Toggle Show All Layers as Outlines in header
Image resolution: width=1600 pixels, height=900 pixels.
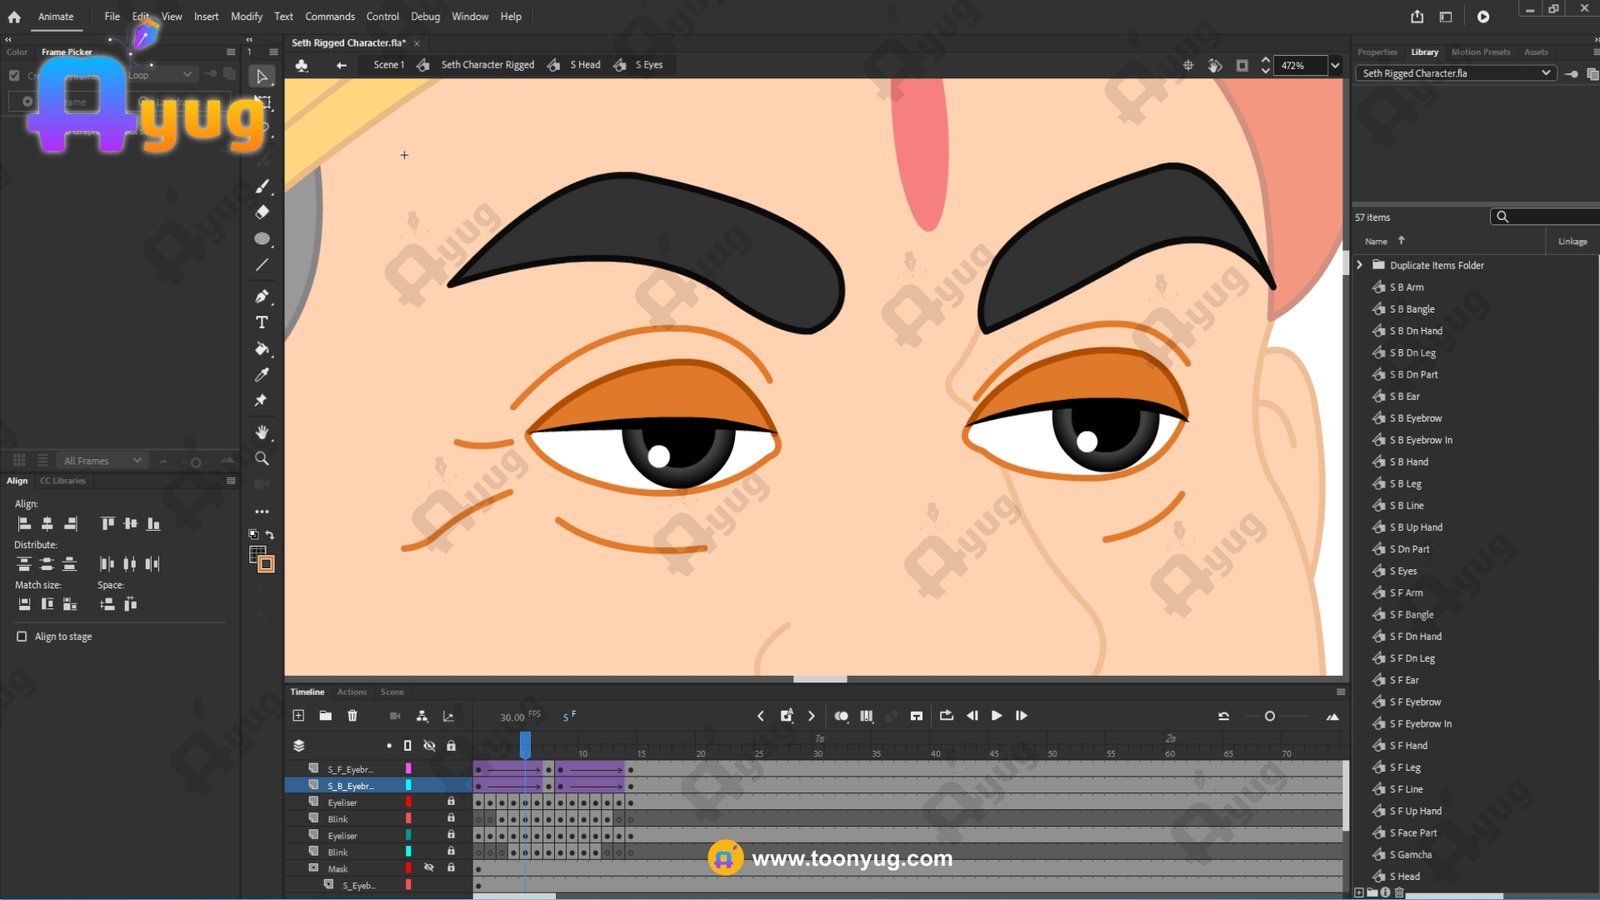pos(407,746)
